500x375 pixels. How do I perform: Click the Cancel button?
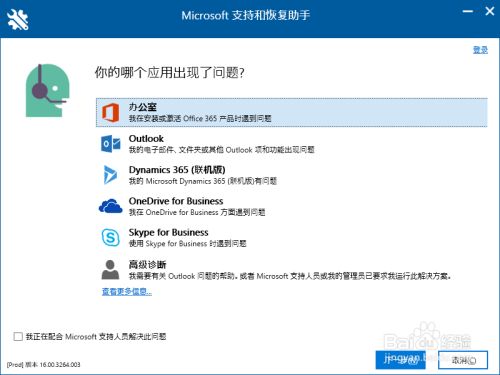tap(463, 360)
